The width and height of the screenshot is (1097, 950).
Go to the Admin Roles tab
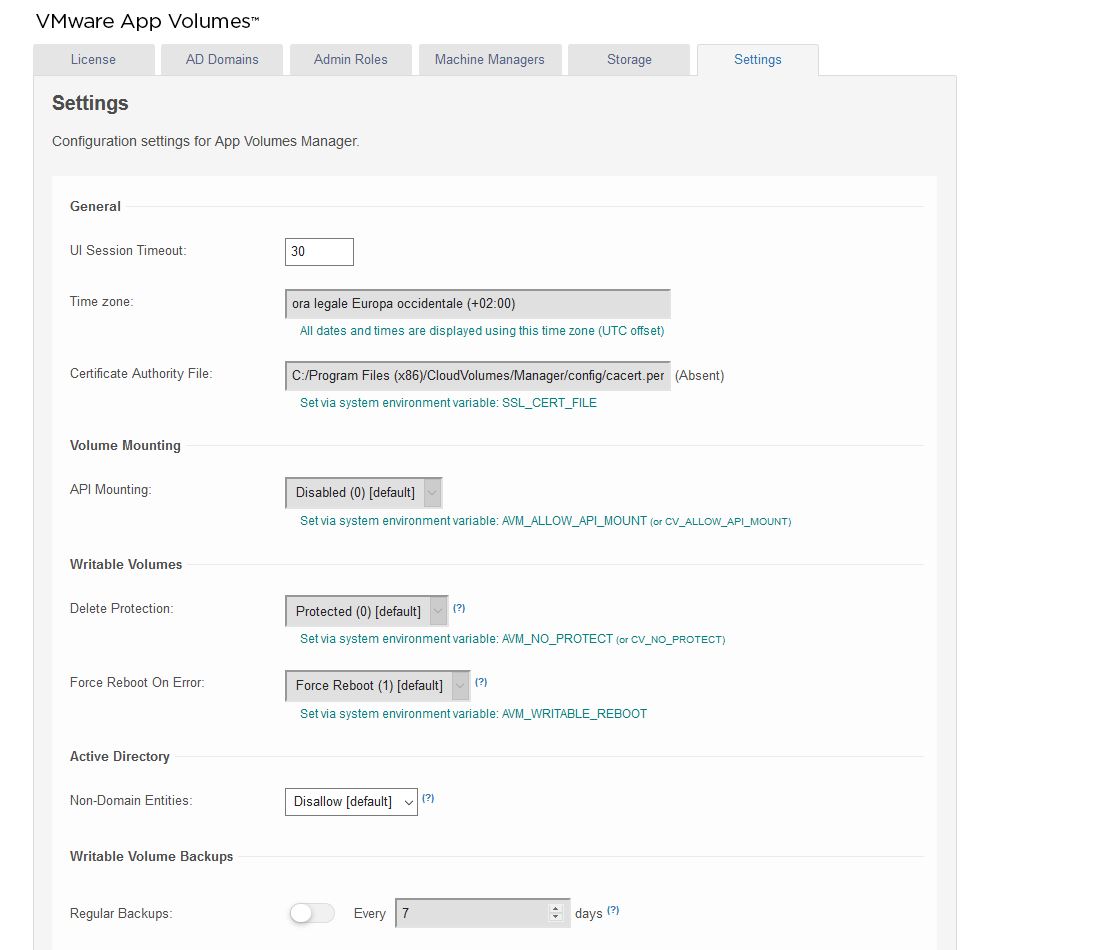(x=351, y=59)
